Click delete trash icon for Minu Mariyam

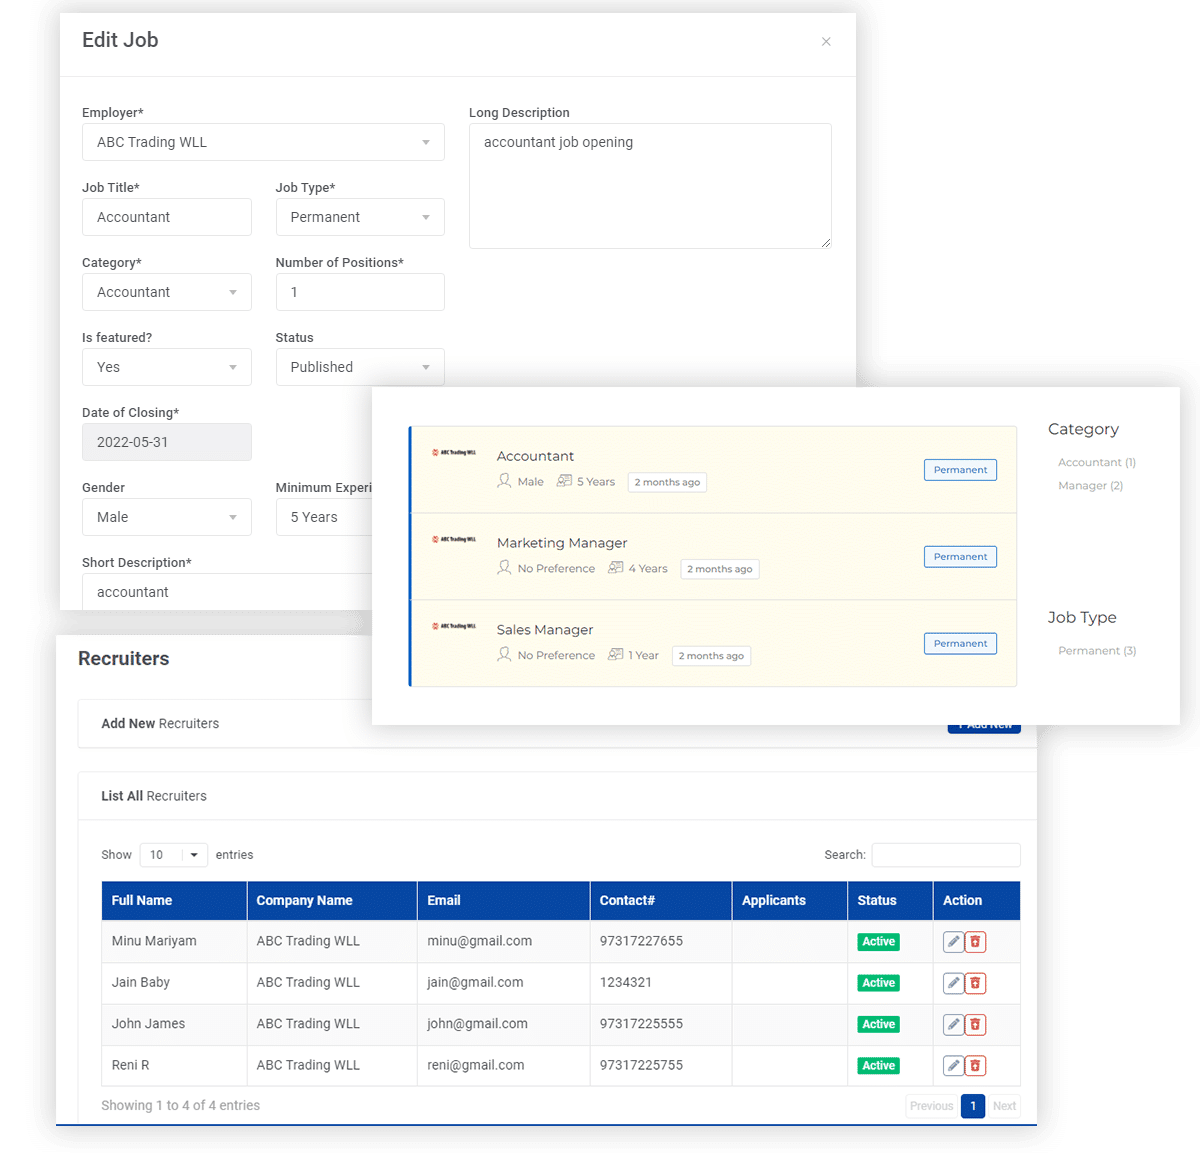click(976, 942)
